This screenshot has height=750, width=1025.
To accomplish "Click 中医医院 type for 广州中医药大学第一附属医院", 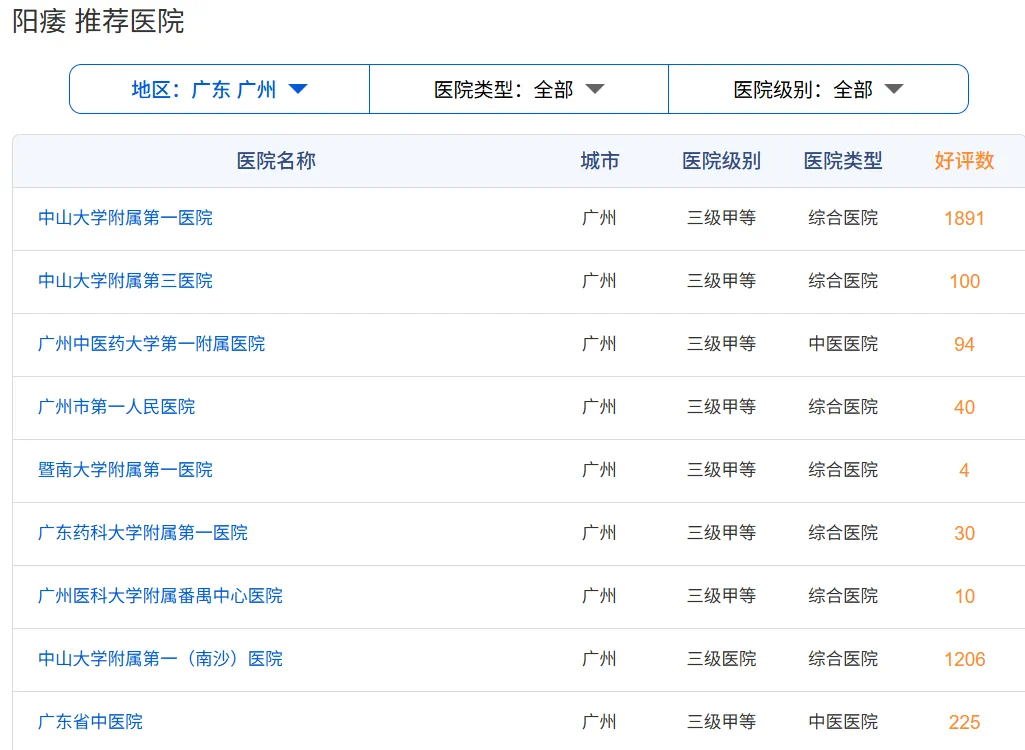I will (843, 344).
